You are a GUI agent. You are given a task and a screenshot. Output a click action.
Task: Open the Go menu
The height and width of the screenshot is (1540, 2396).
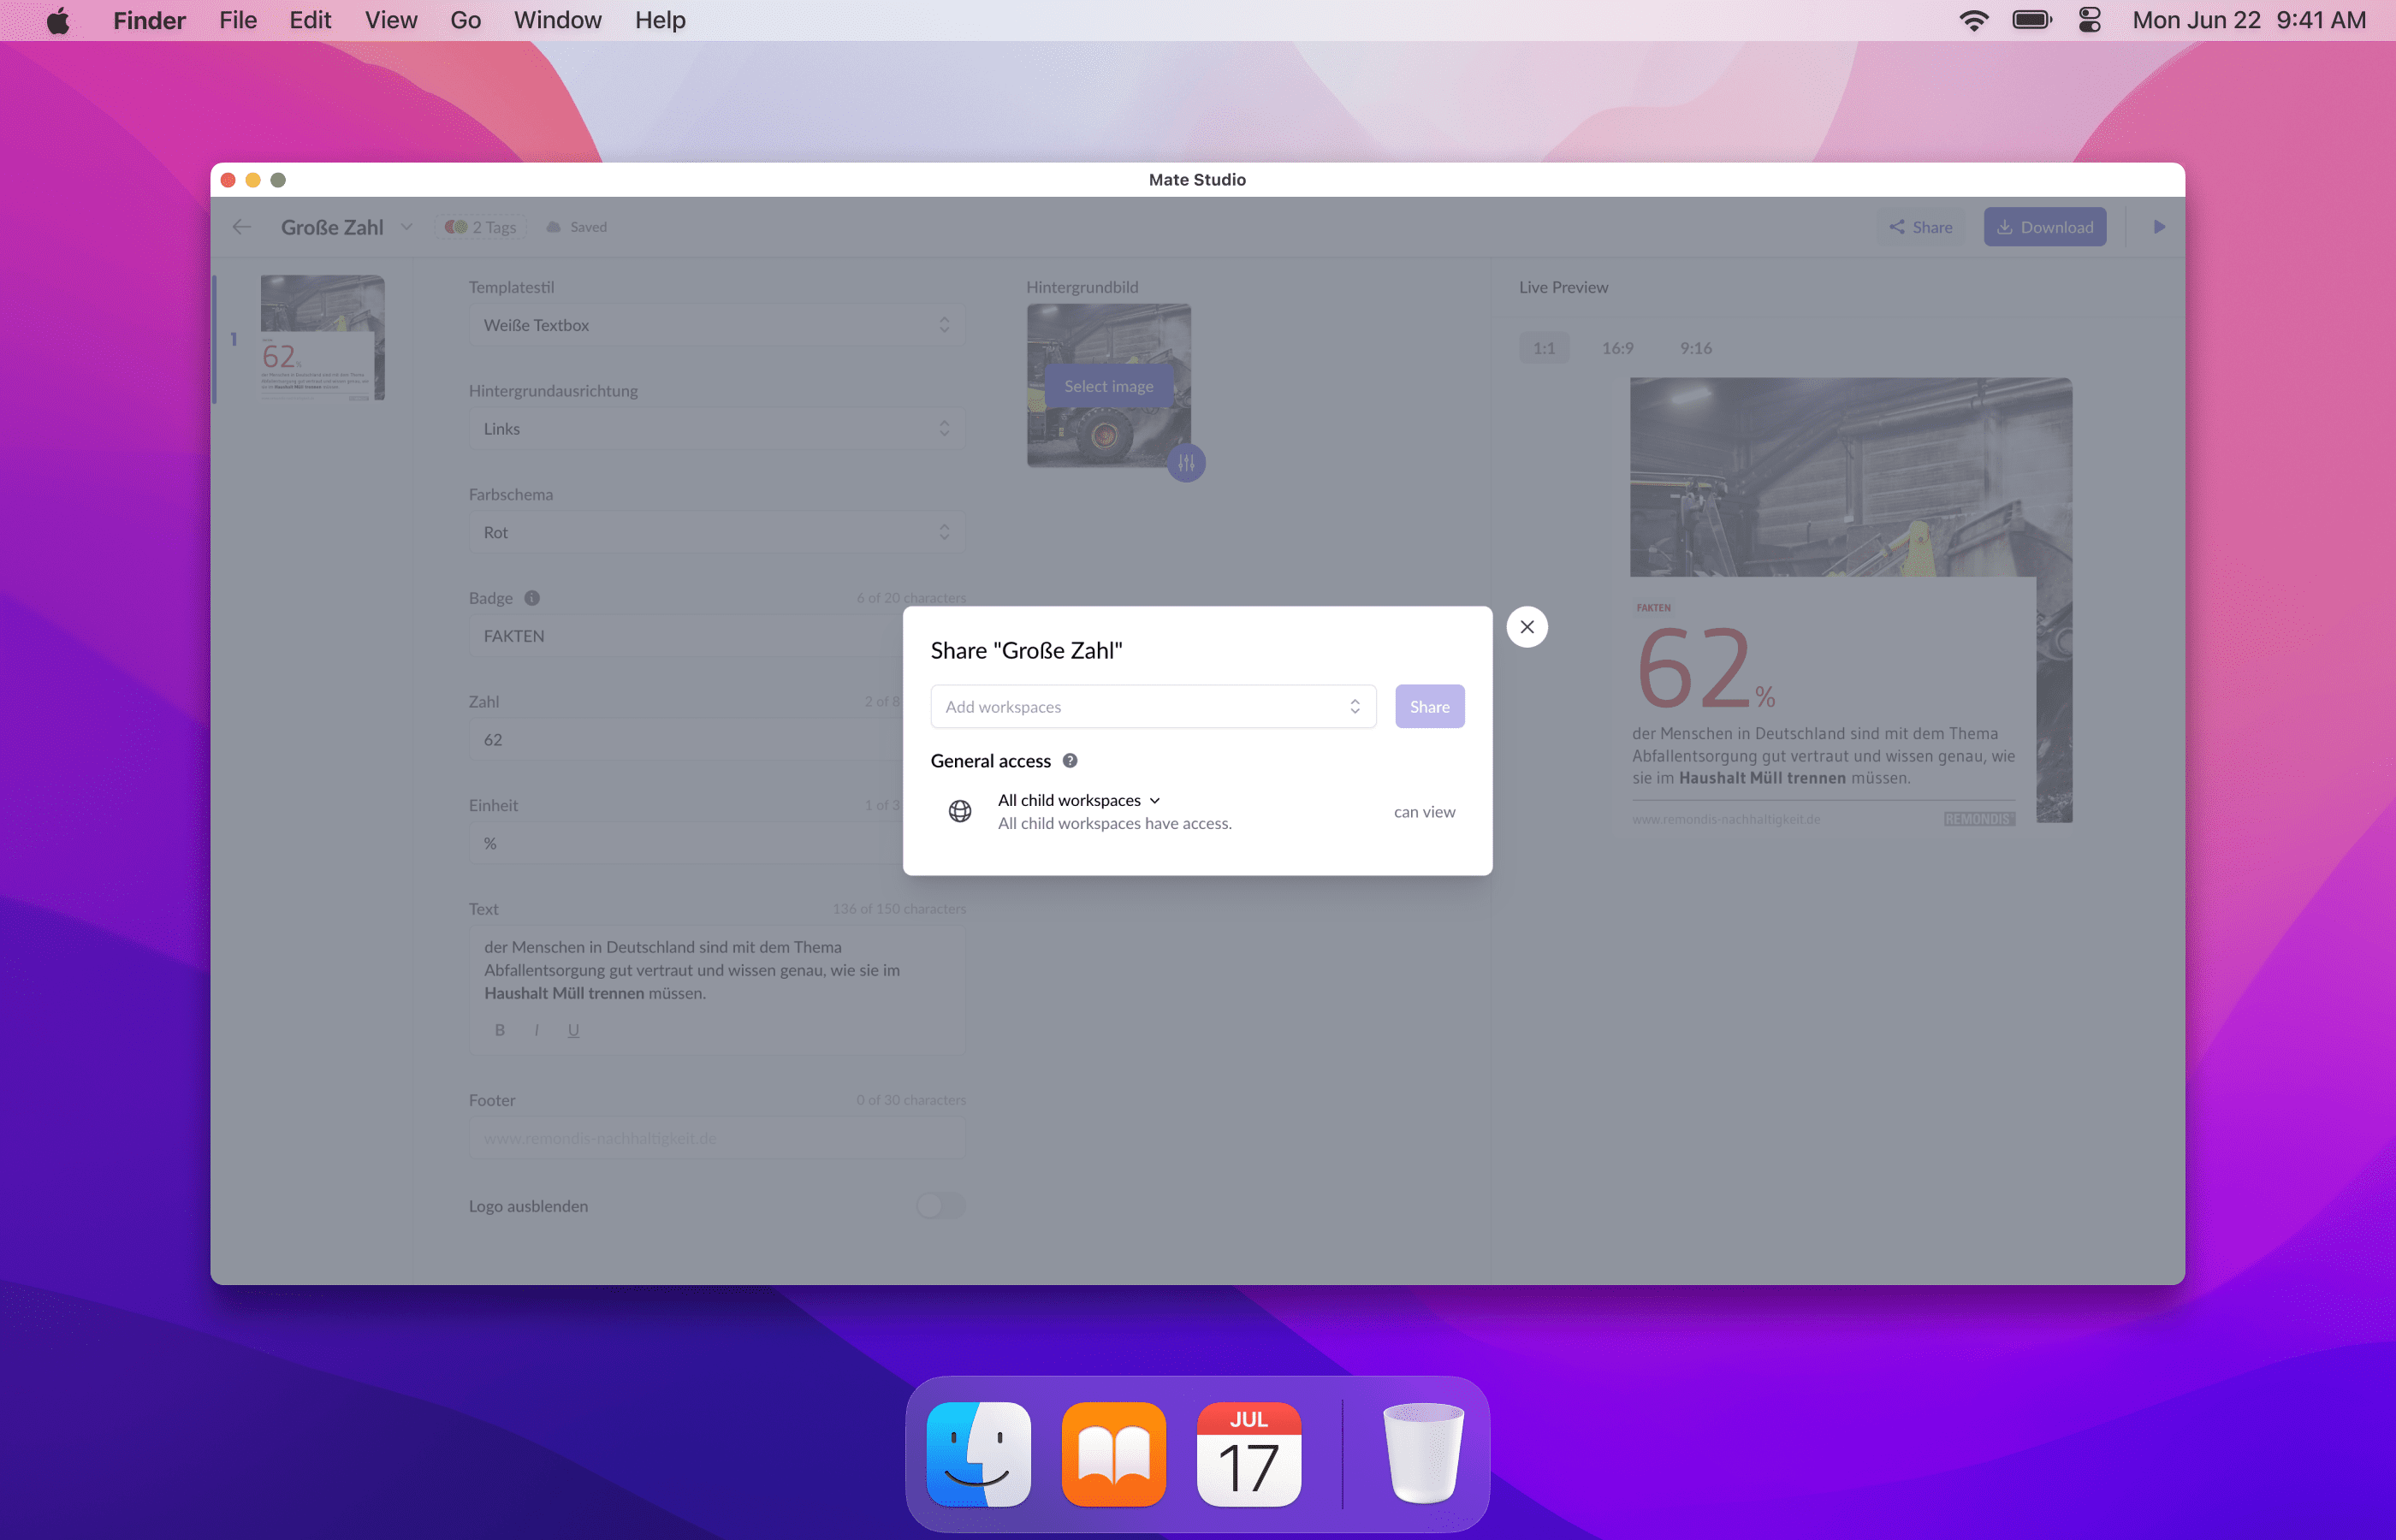tap(465, 20)
